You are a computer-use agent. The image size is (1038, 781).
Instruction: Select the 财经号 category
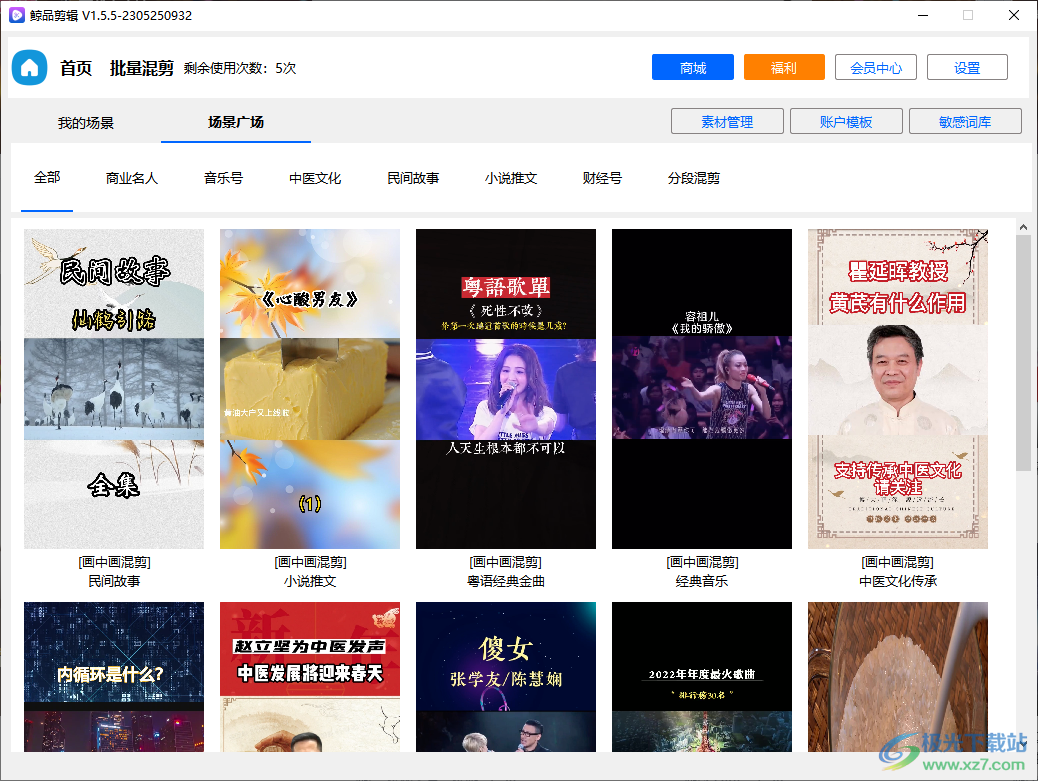pos(602,178)
